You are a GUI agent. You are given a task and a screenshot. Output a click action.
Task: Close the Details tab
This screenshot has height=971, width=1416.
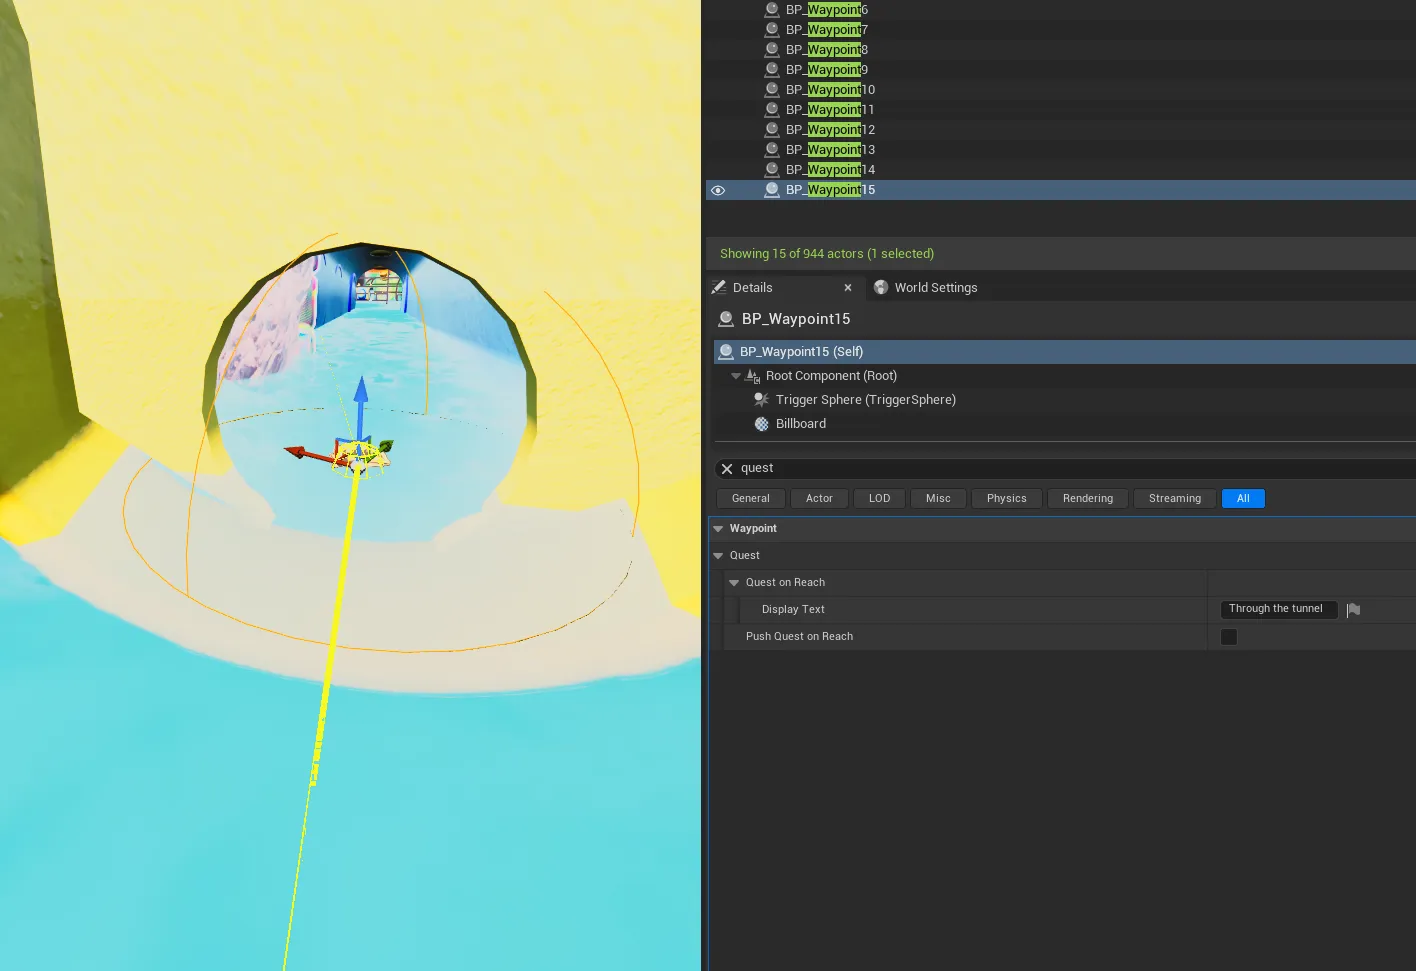848,288
